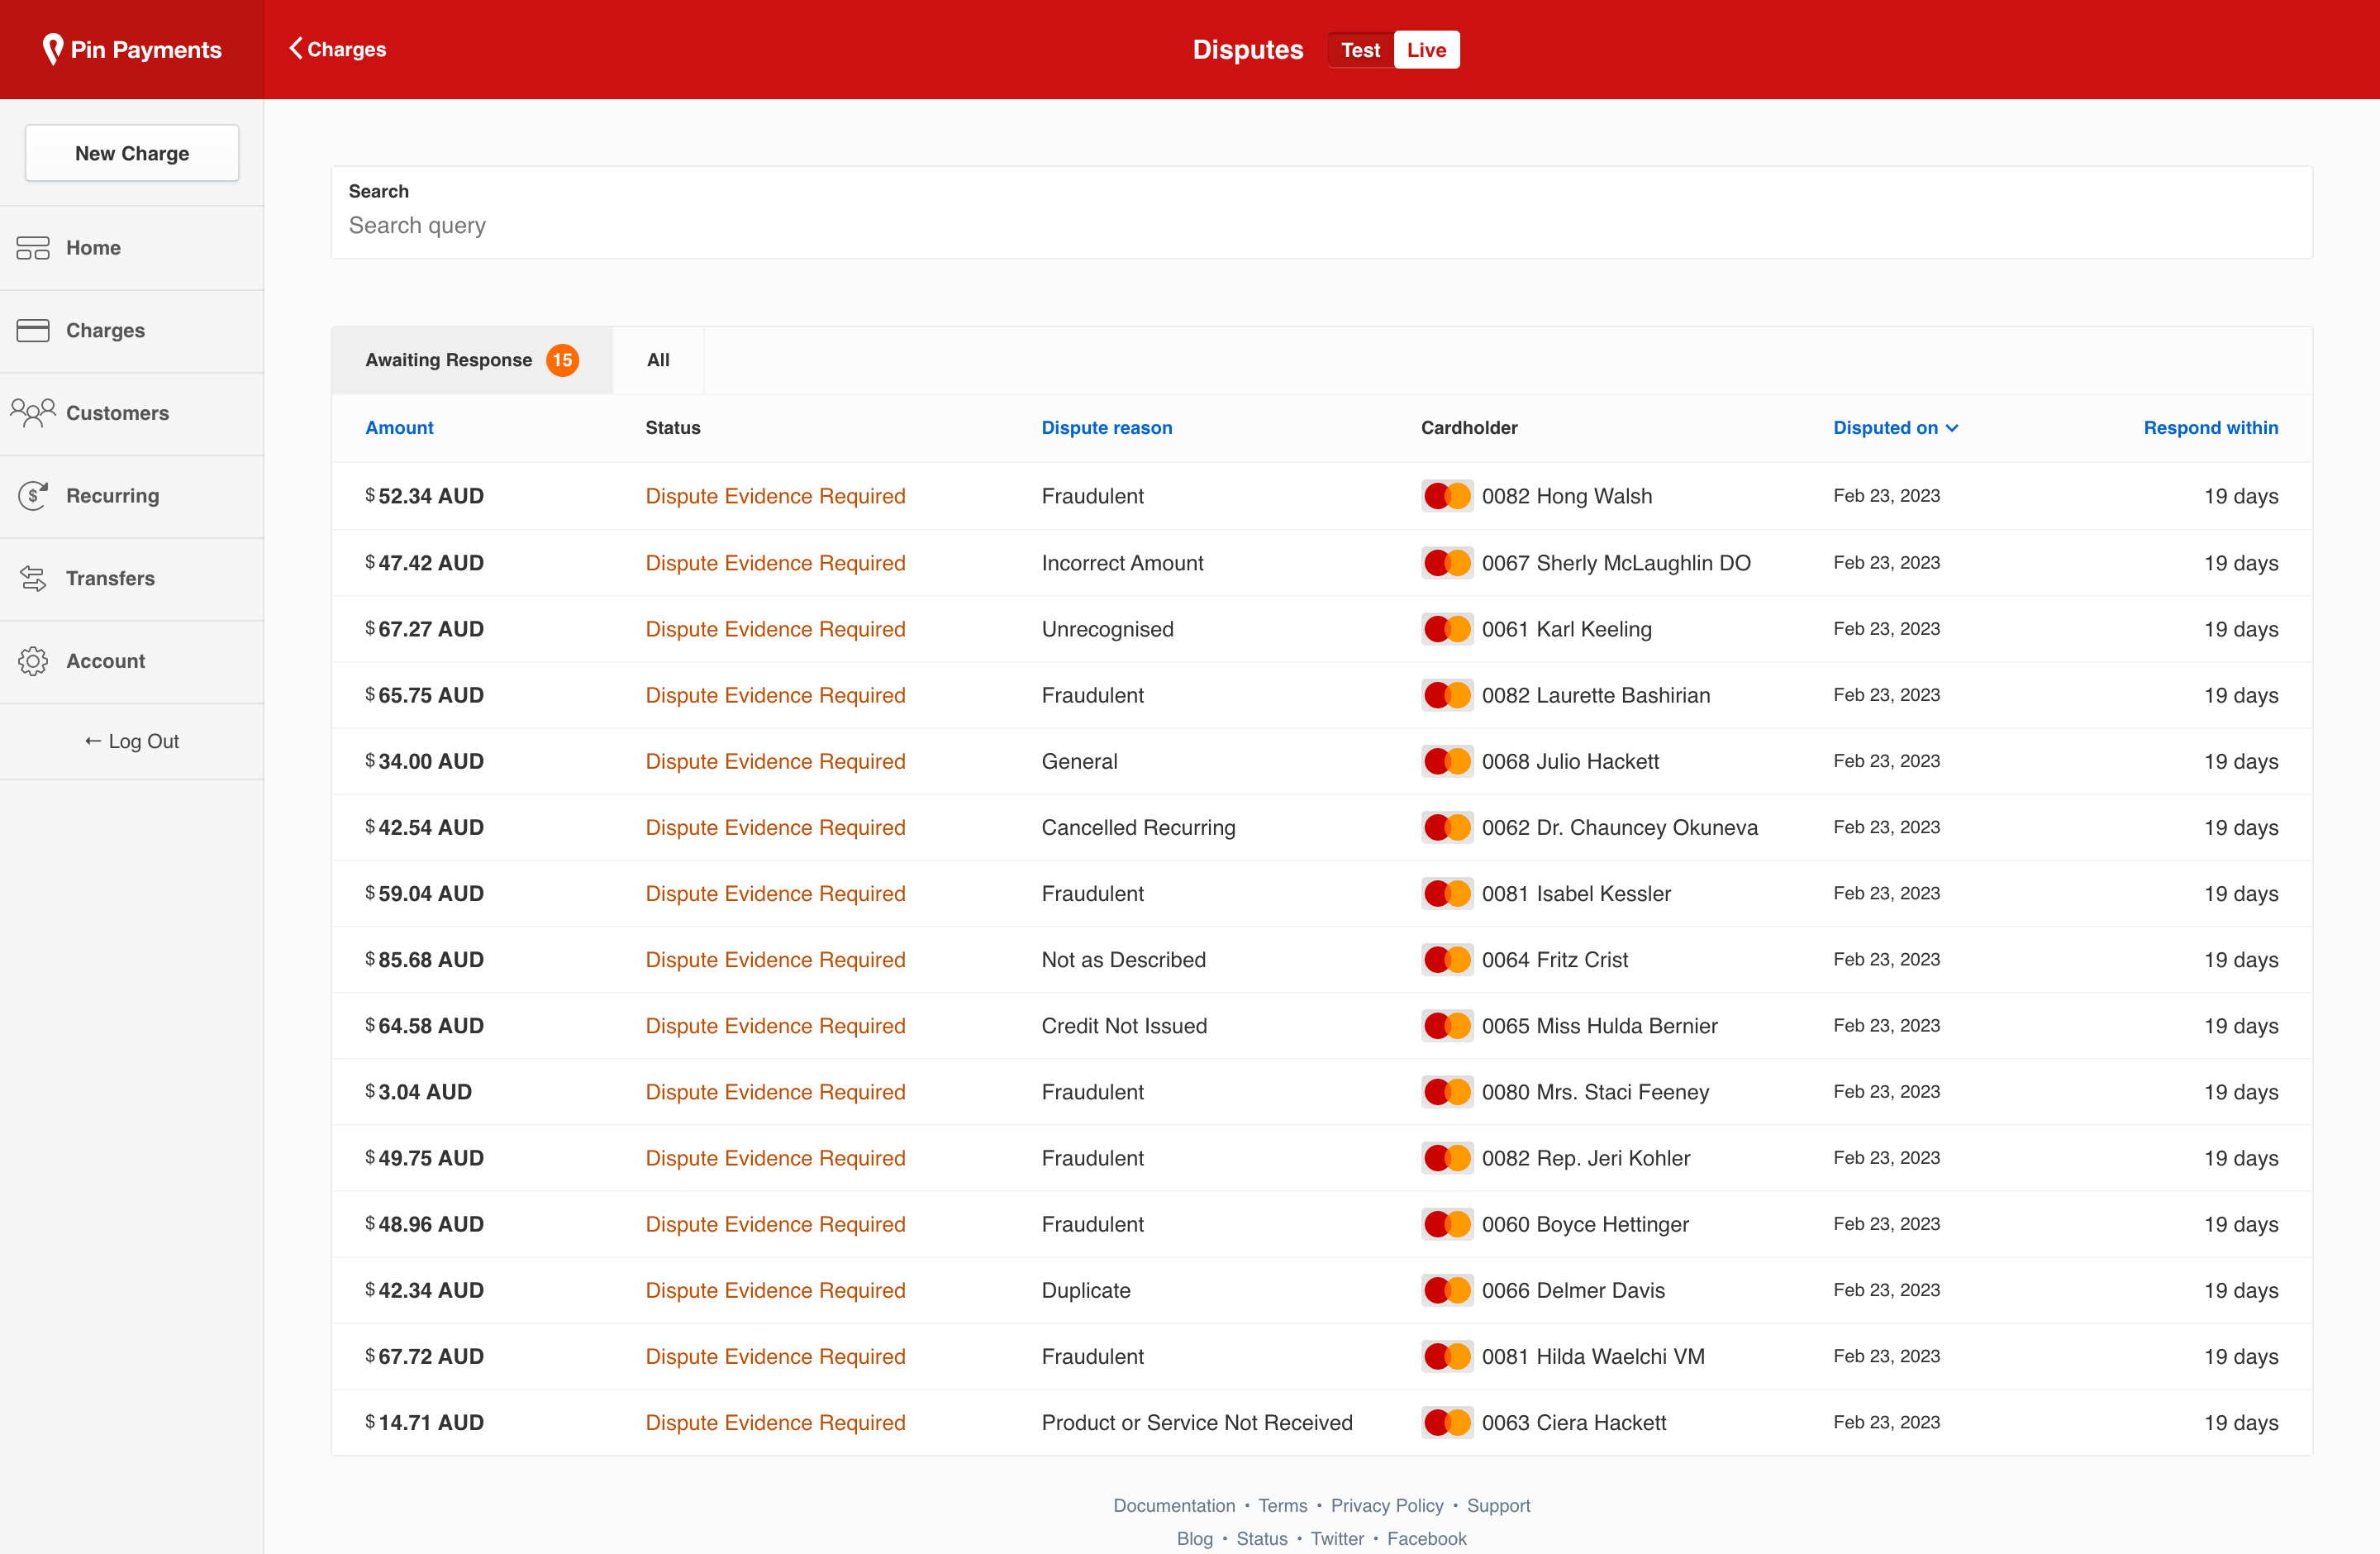Screen dimensions: 2380x1554
Task: Click Log Out link
Action: [132, 742]
